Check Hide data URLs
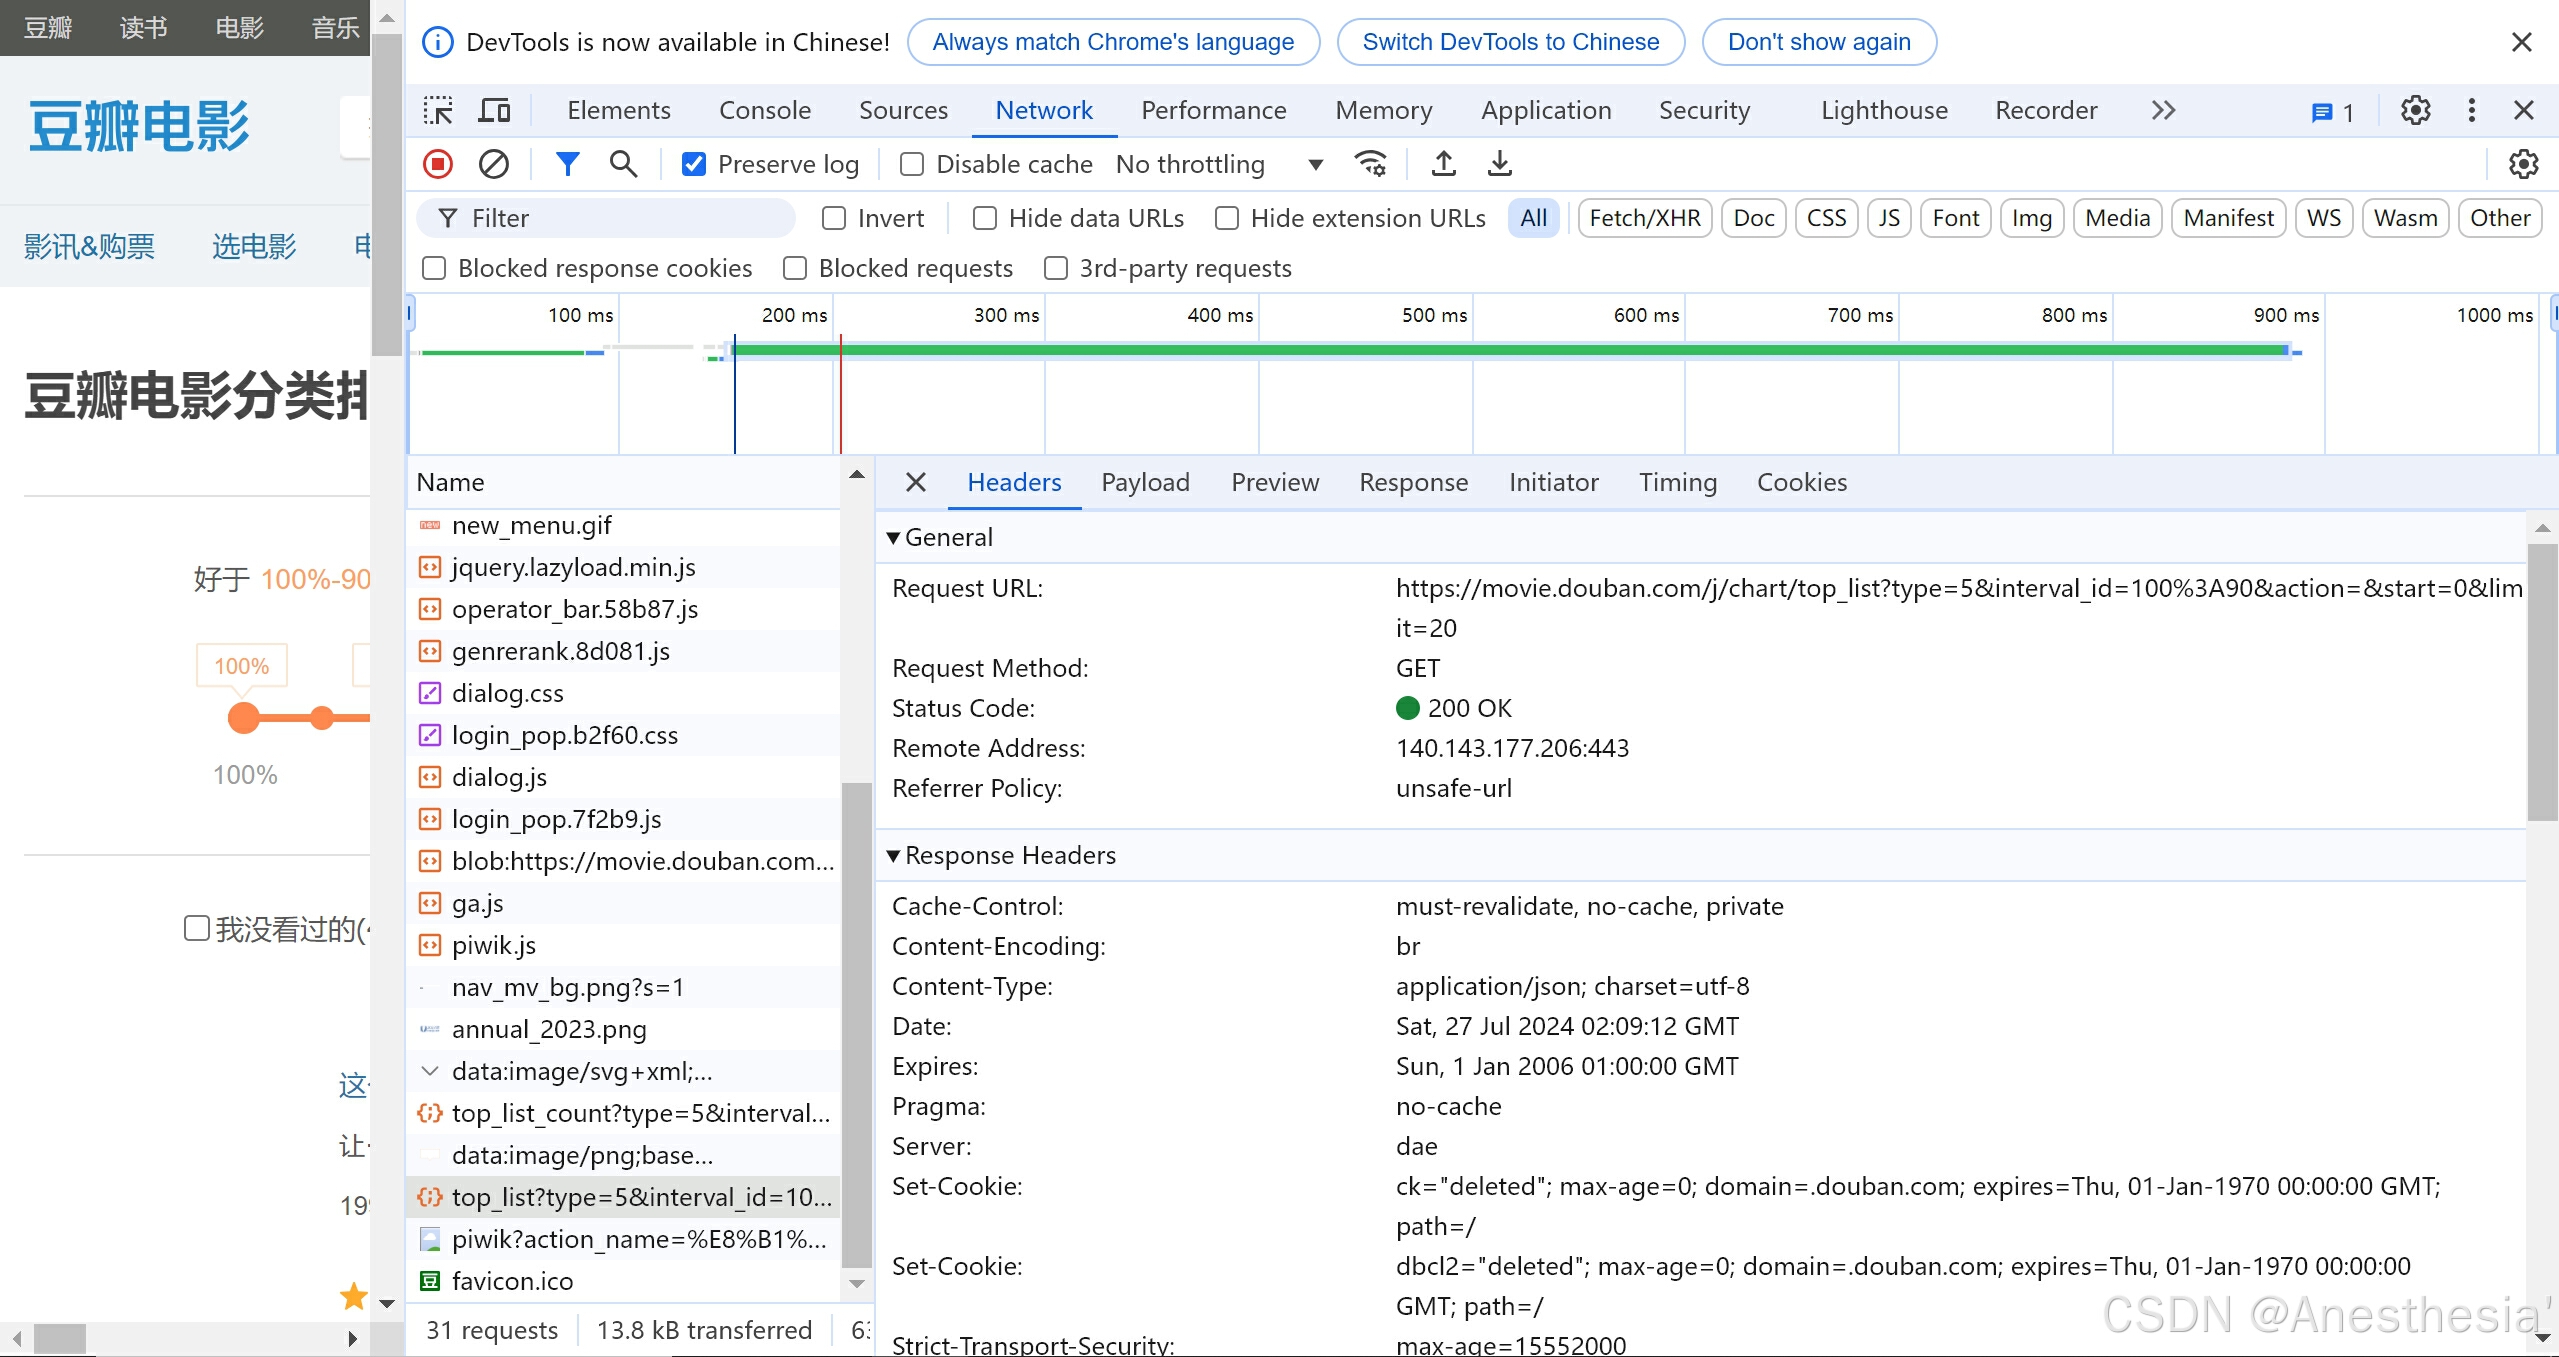 985,218
